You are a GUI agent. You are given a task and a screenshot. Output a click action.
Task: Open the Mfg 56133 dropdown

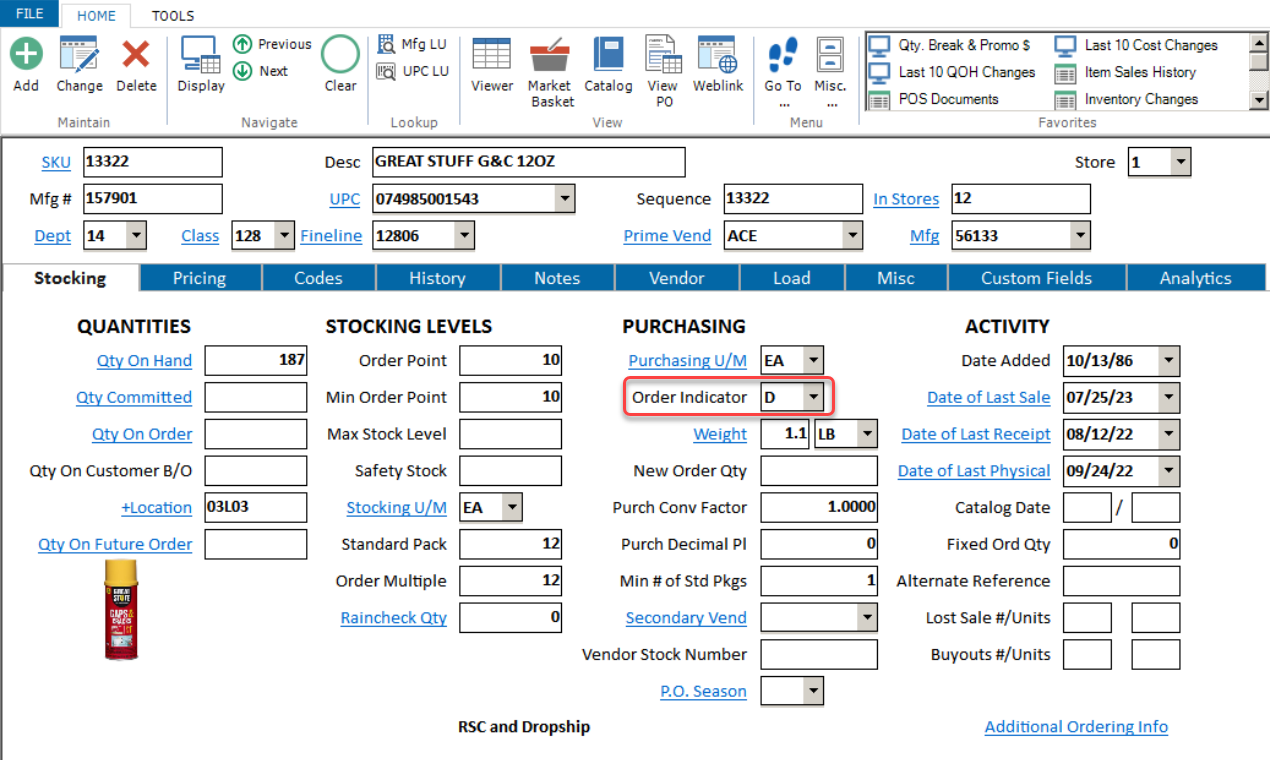point(1080,236)
